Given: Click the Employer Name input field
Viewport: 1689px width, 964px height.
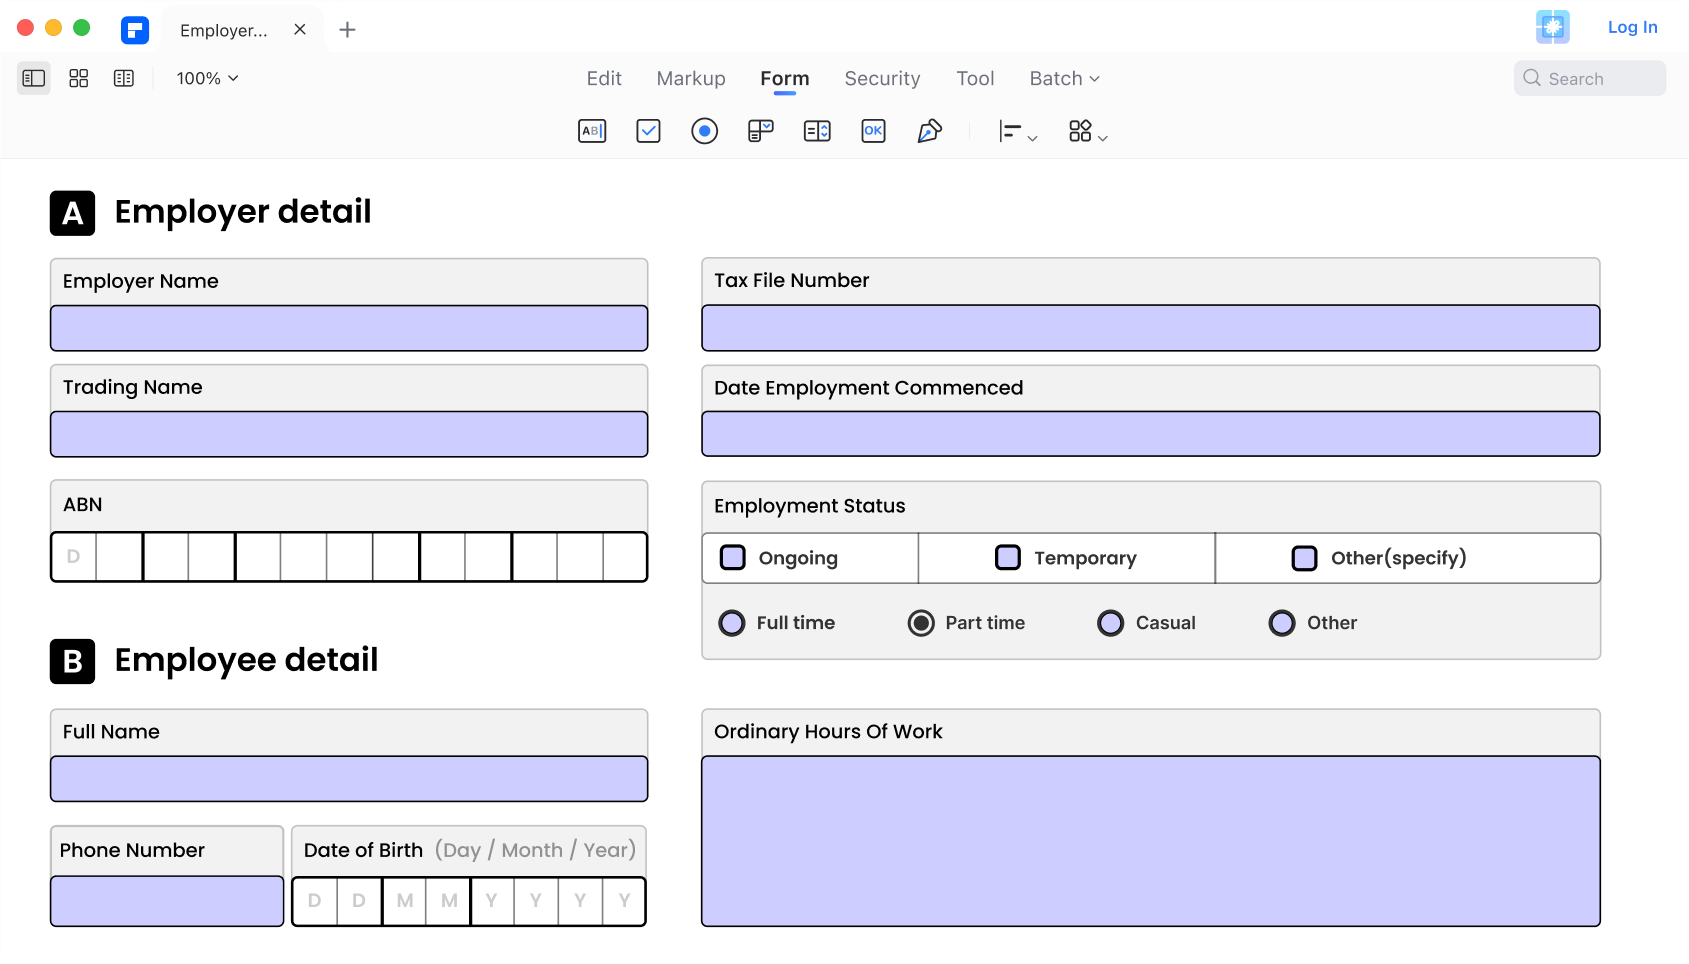Looking at the screenshot, I should [x=349, y=328].
